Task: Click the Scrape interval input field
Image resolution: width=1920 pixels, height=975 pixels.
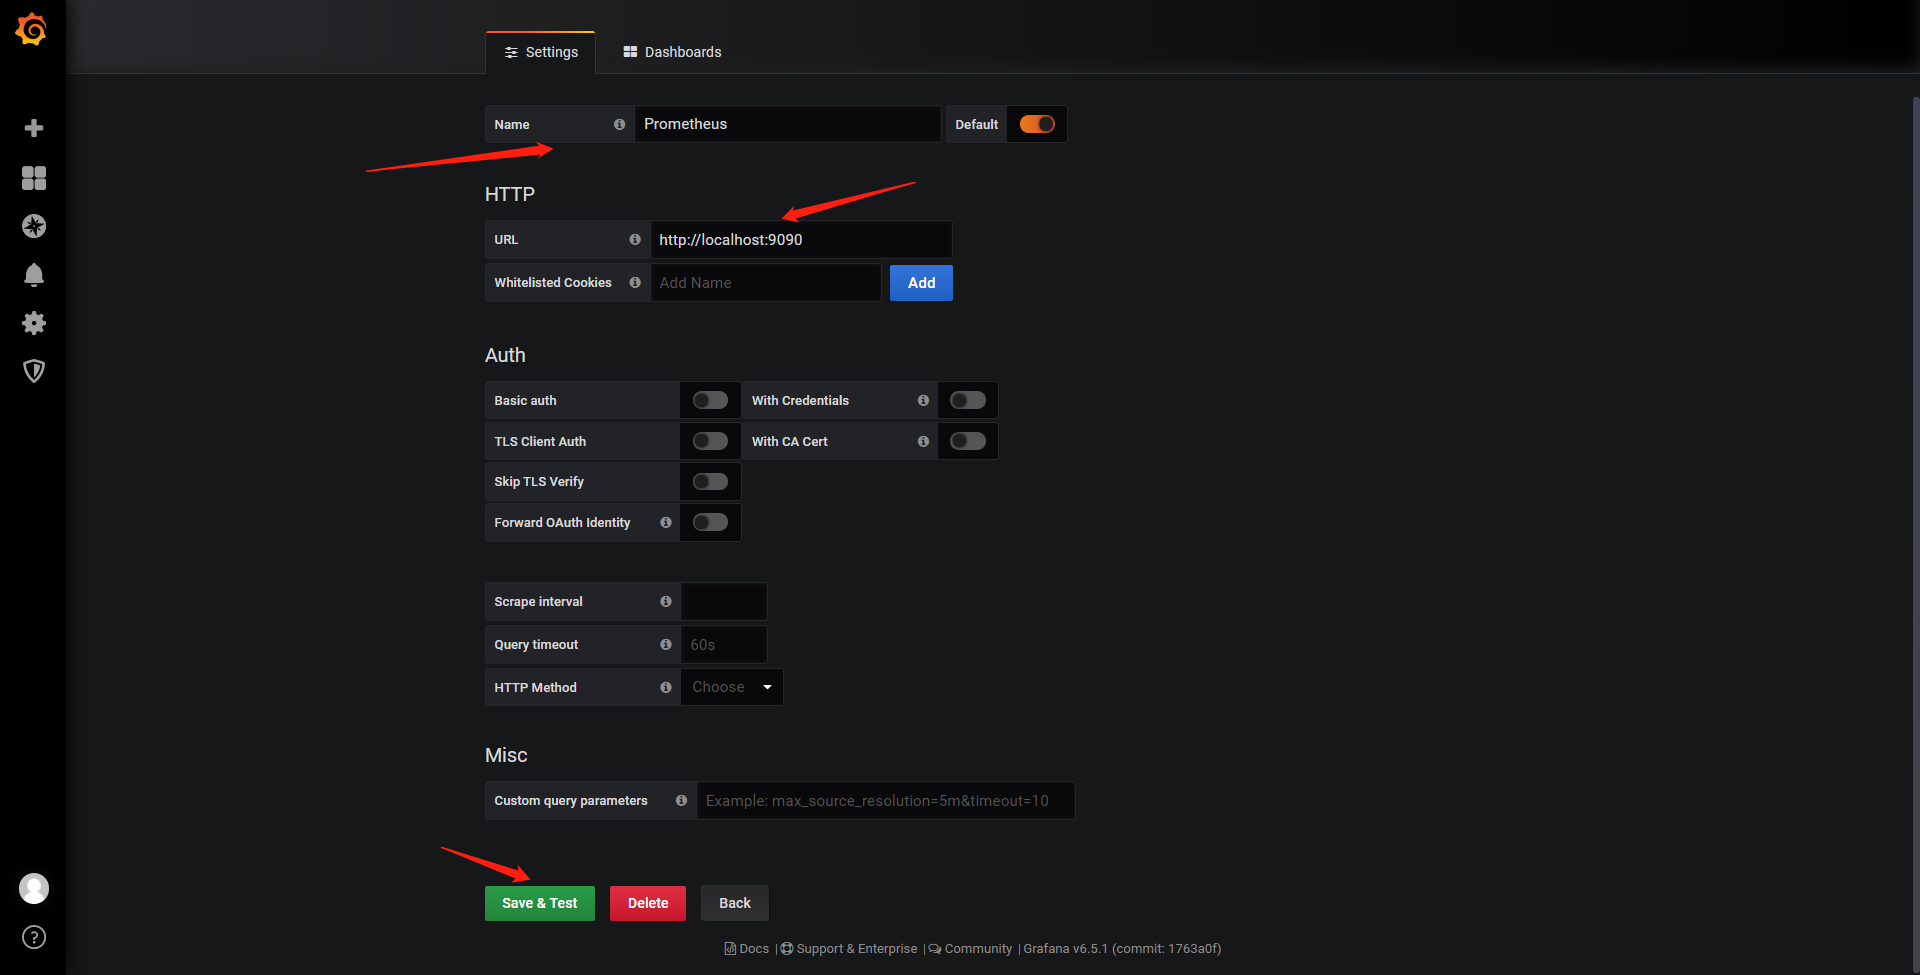Action: (x=724, y=602)
